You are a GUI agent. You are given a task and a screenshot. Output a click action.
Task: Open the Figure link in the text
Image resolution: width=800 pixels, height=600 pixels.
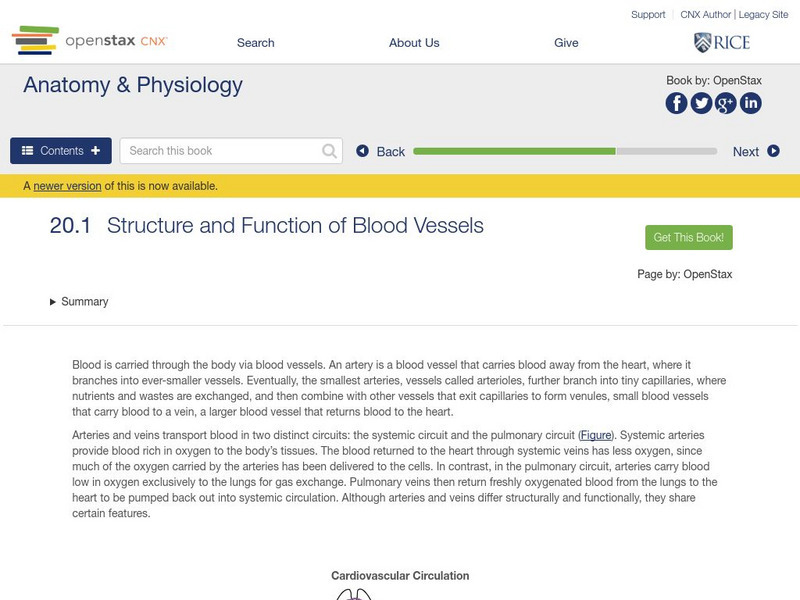pyautogui.click(x=597, y=435)
